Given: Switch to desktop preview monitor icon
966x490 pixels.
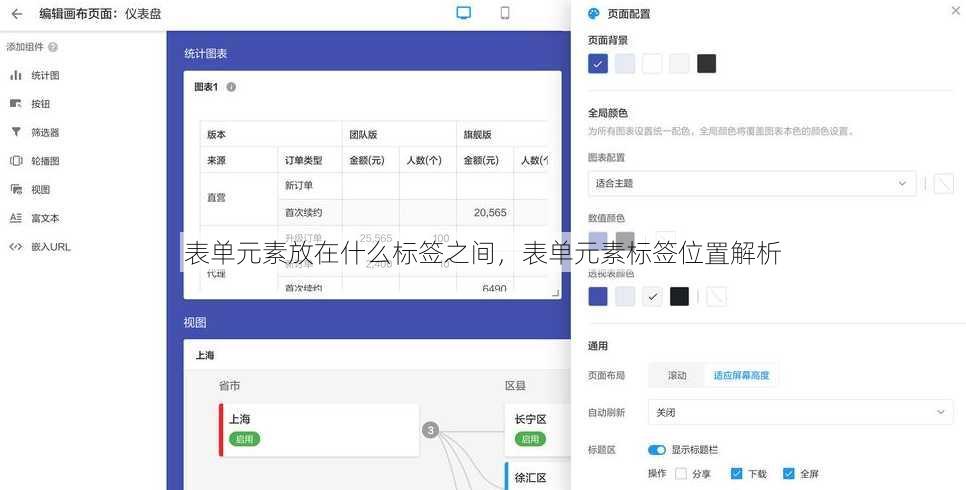Looking at the screenshot, I should [x=463, y=13].
